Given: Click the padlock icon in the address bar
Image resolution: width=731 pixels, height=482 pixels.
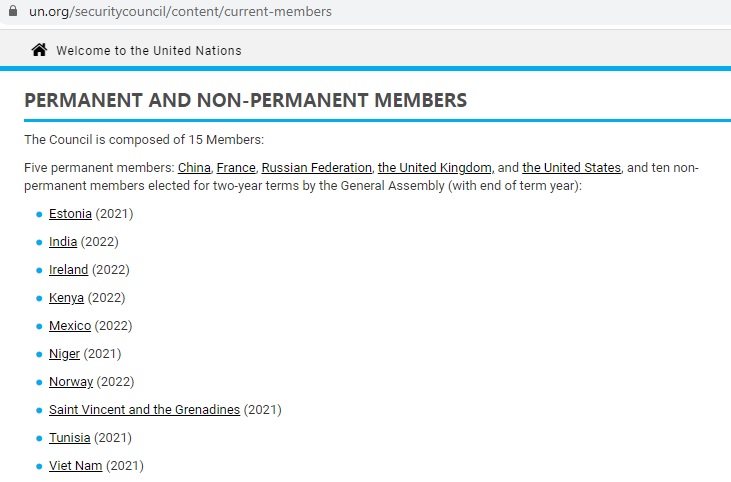Looking at the screenshot, I should pos(11,12).
